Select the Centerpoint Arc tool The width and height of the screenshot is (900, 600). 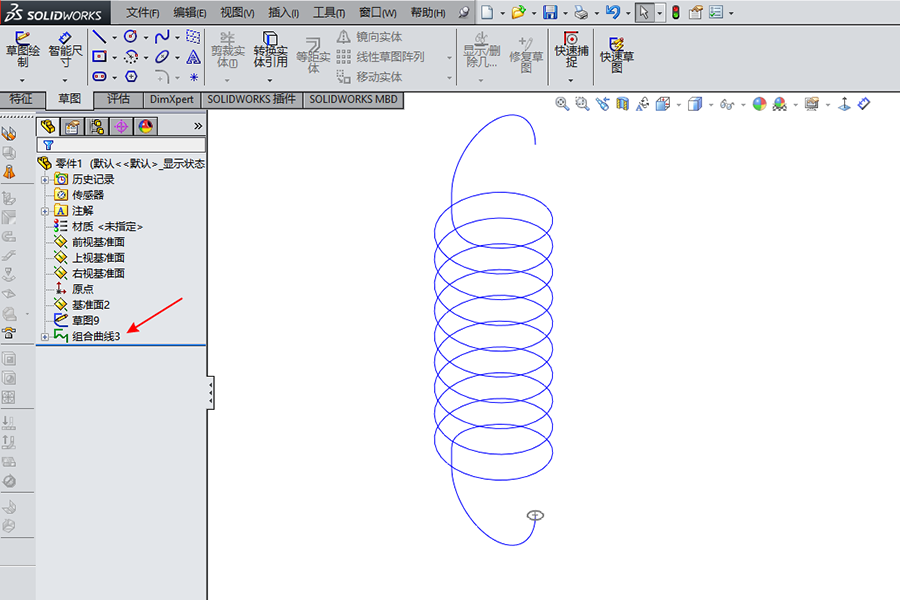click(x=131, y=57)
